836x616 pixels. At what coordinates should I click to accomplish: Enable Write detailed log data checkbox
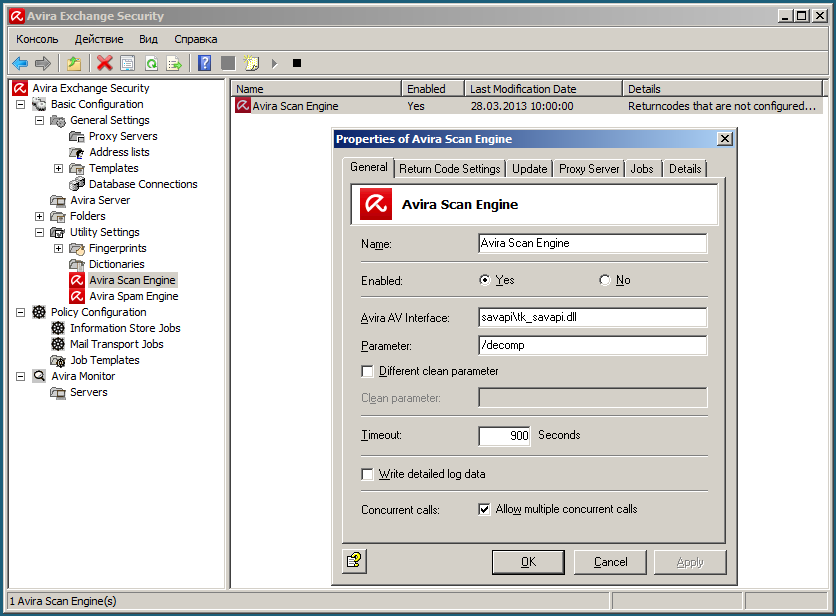[x=367, y=474]
